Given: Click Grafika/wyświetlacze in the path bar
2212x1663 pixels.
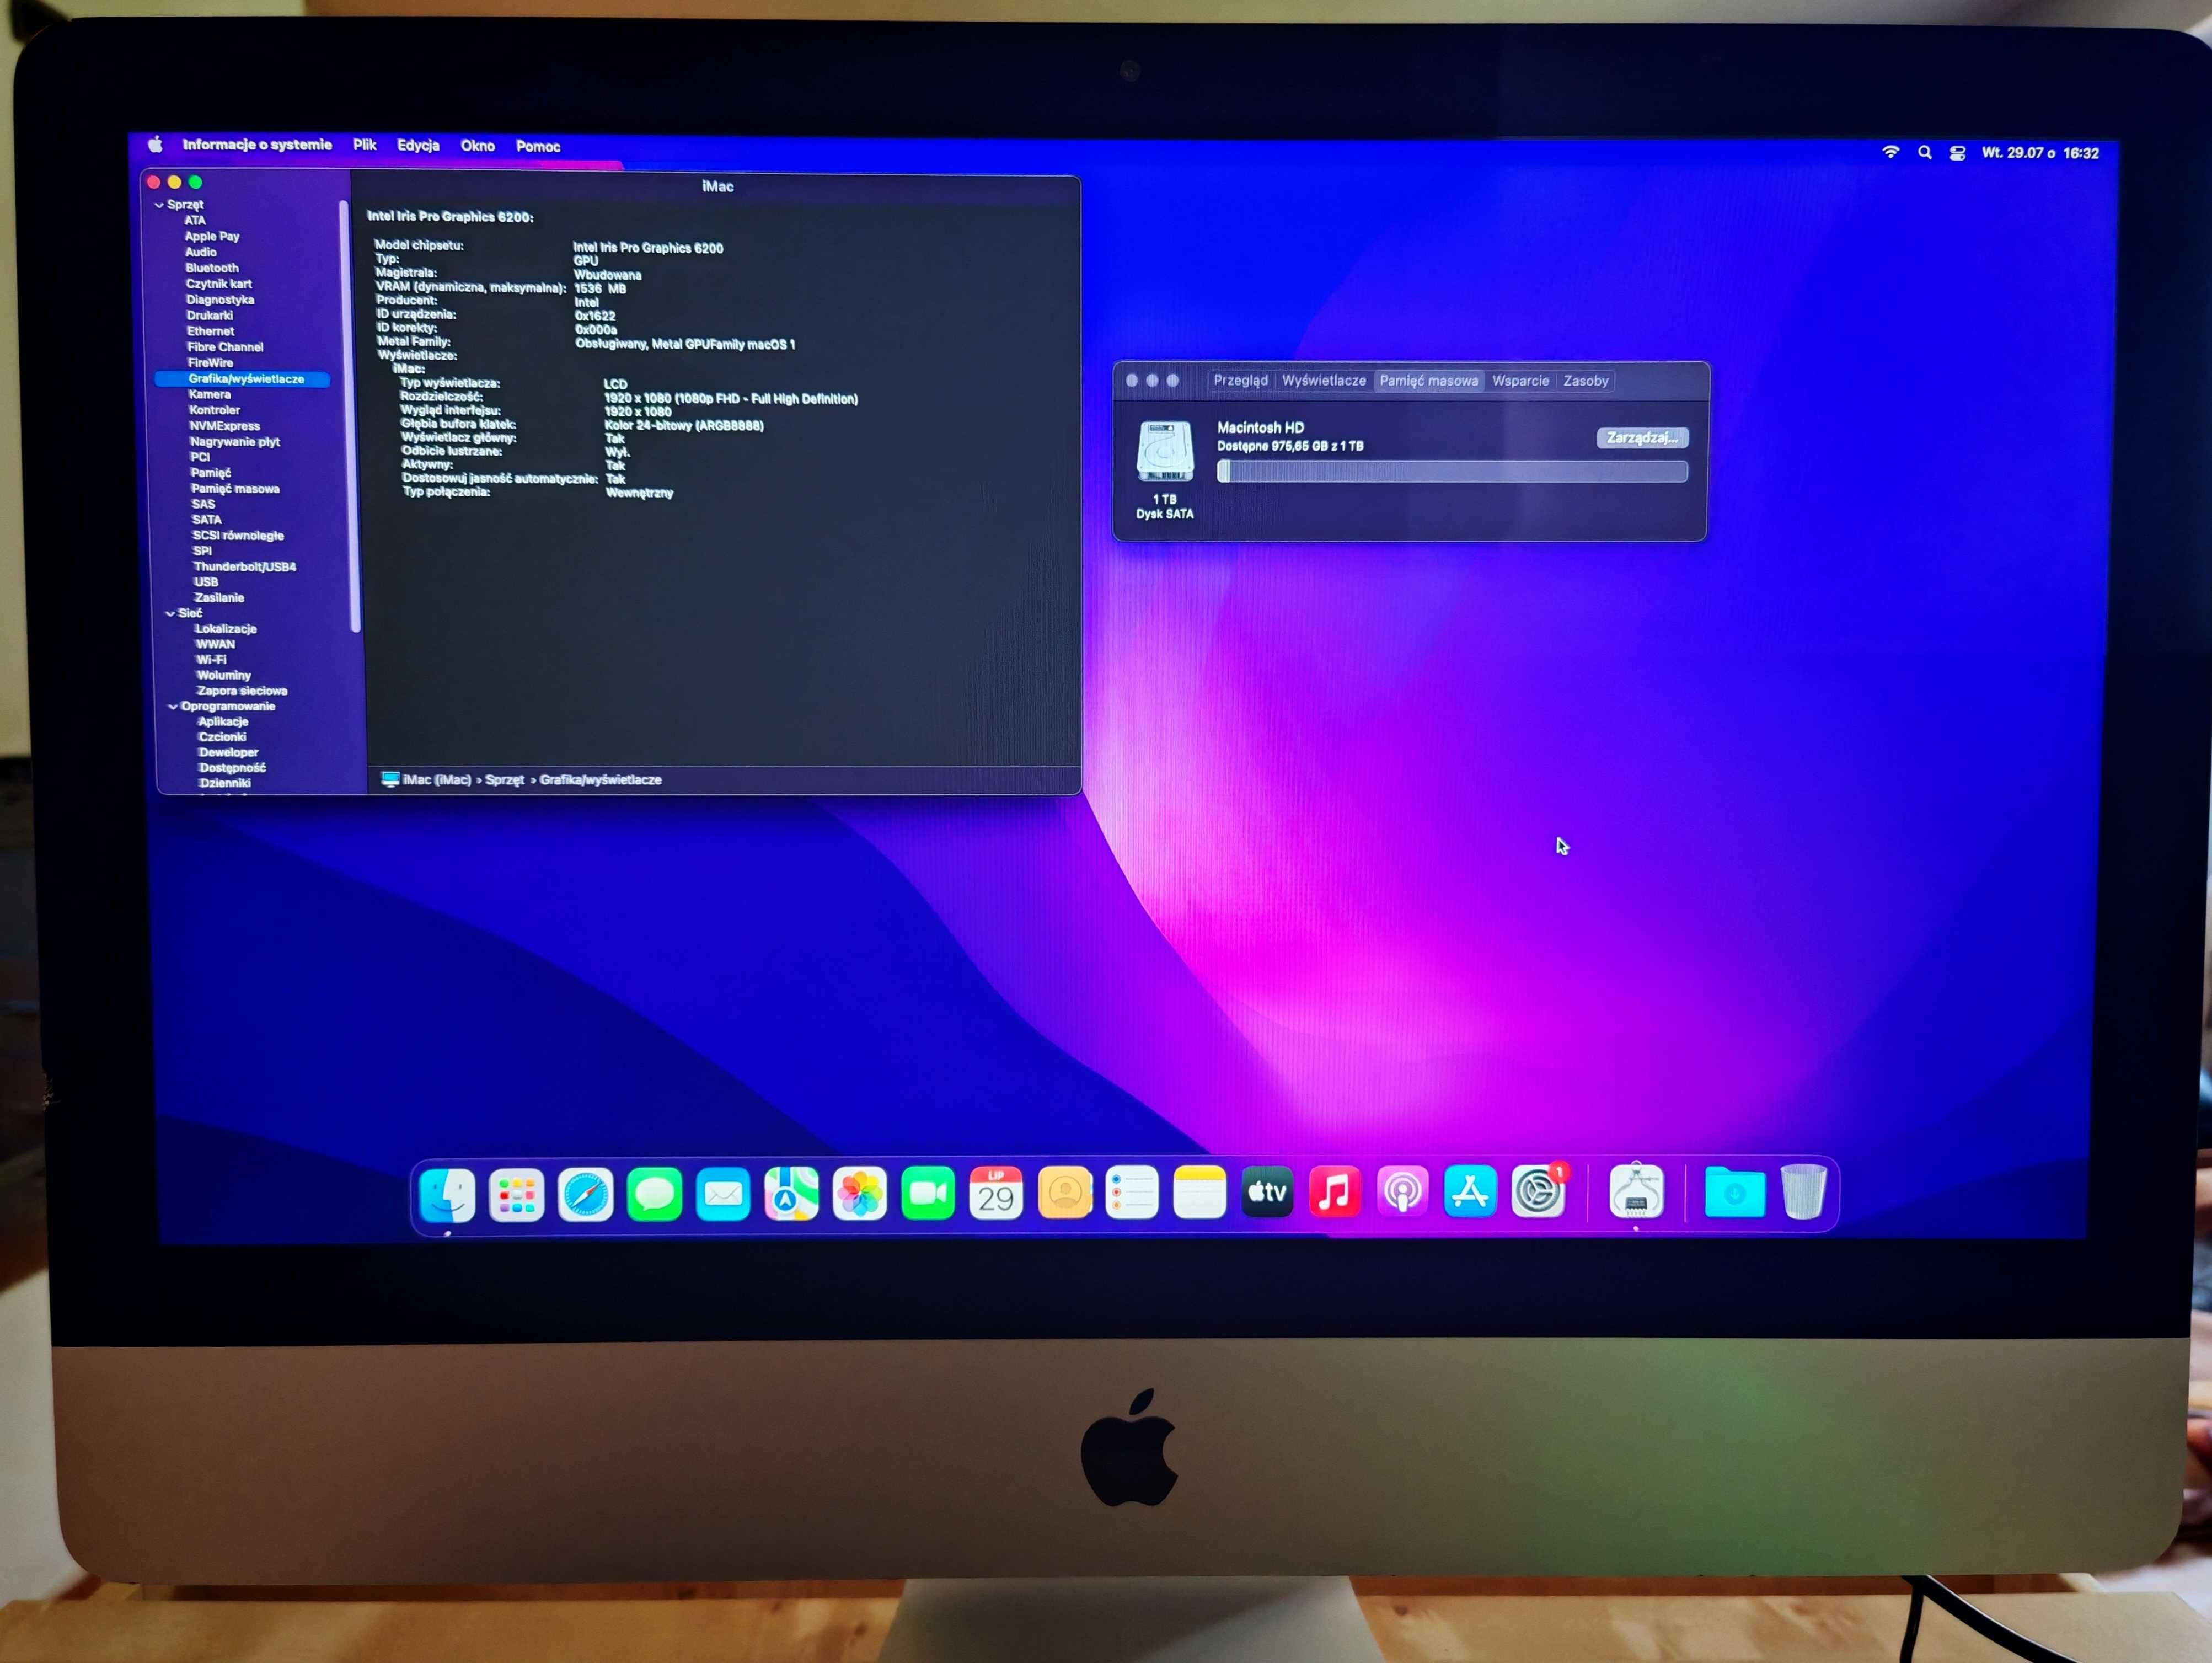Looking at the screenshot, I should [x=600, y=780].
